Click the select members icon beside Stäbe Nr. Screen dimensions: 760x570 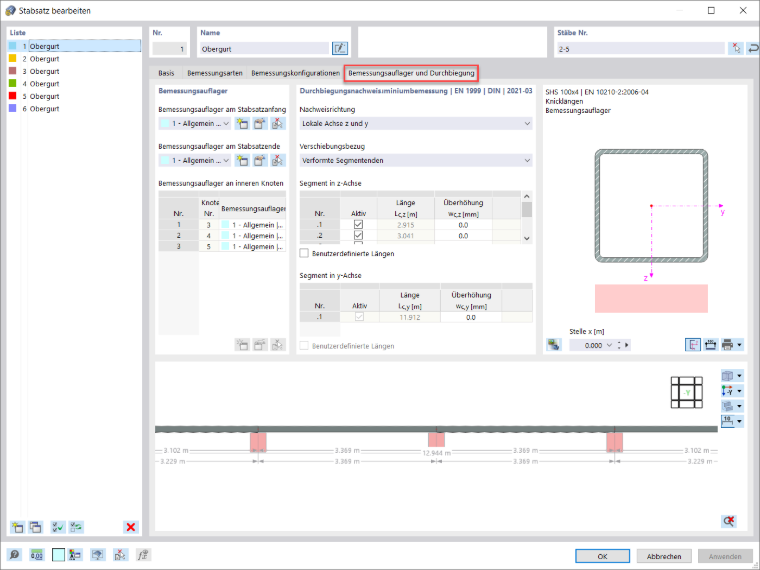tap(736, 48)
